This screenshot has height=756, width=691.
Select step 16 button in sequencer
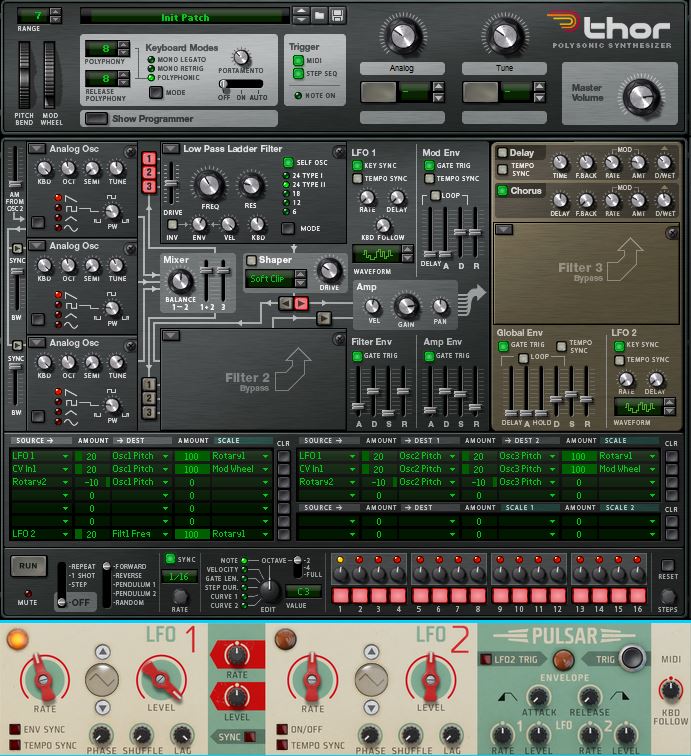[637, 595]
